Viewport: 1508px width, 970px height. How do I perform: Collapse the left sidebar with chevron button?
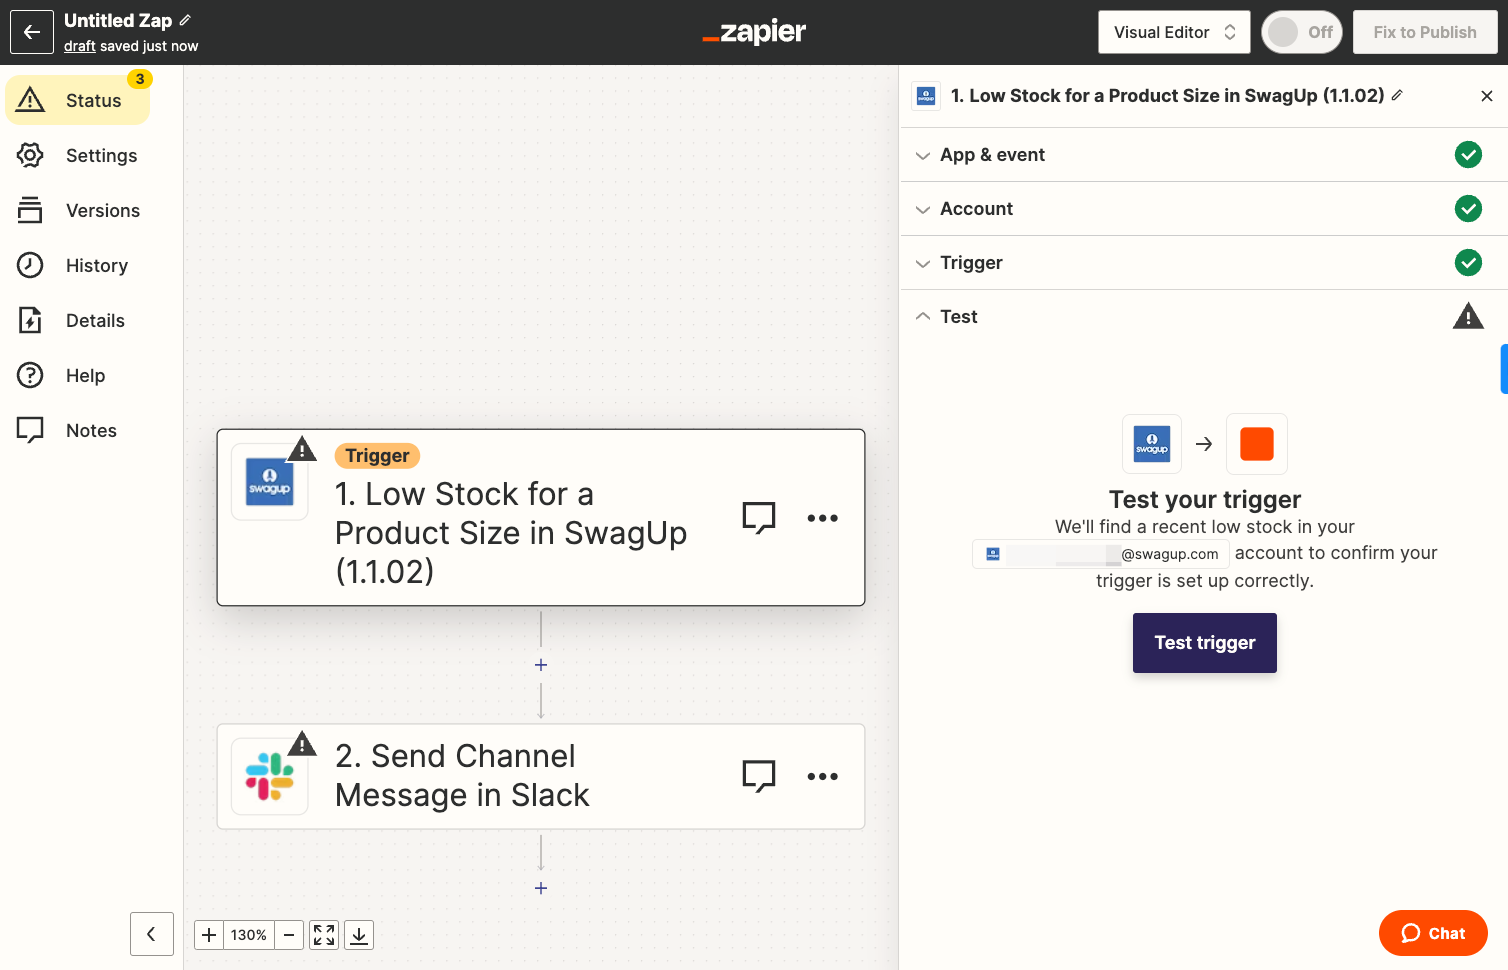pos(152,934)
